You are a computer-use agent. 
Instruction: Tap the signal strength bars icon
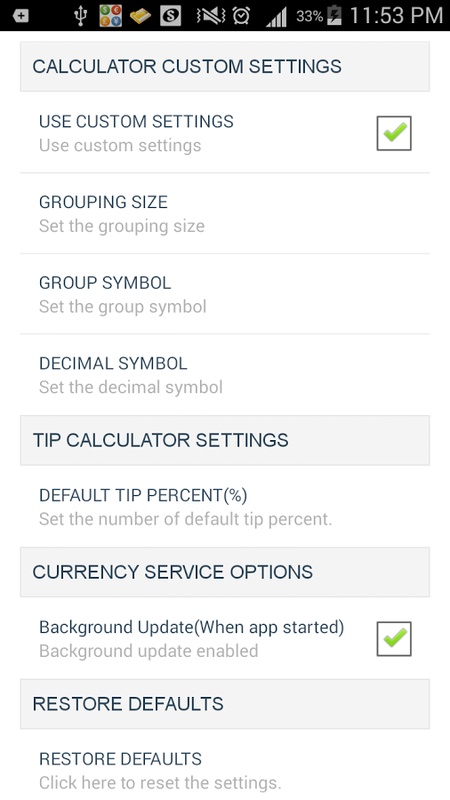(276, 17)
